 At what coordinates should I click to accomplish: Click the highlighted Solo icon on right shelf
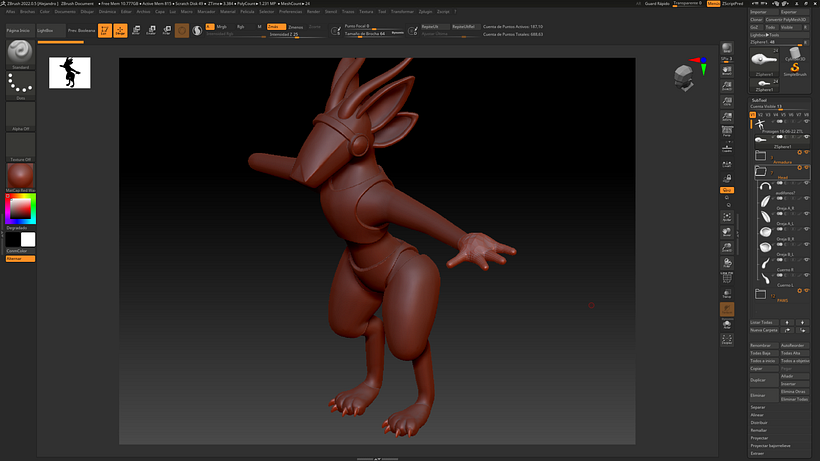click(x=727, y=309)
